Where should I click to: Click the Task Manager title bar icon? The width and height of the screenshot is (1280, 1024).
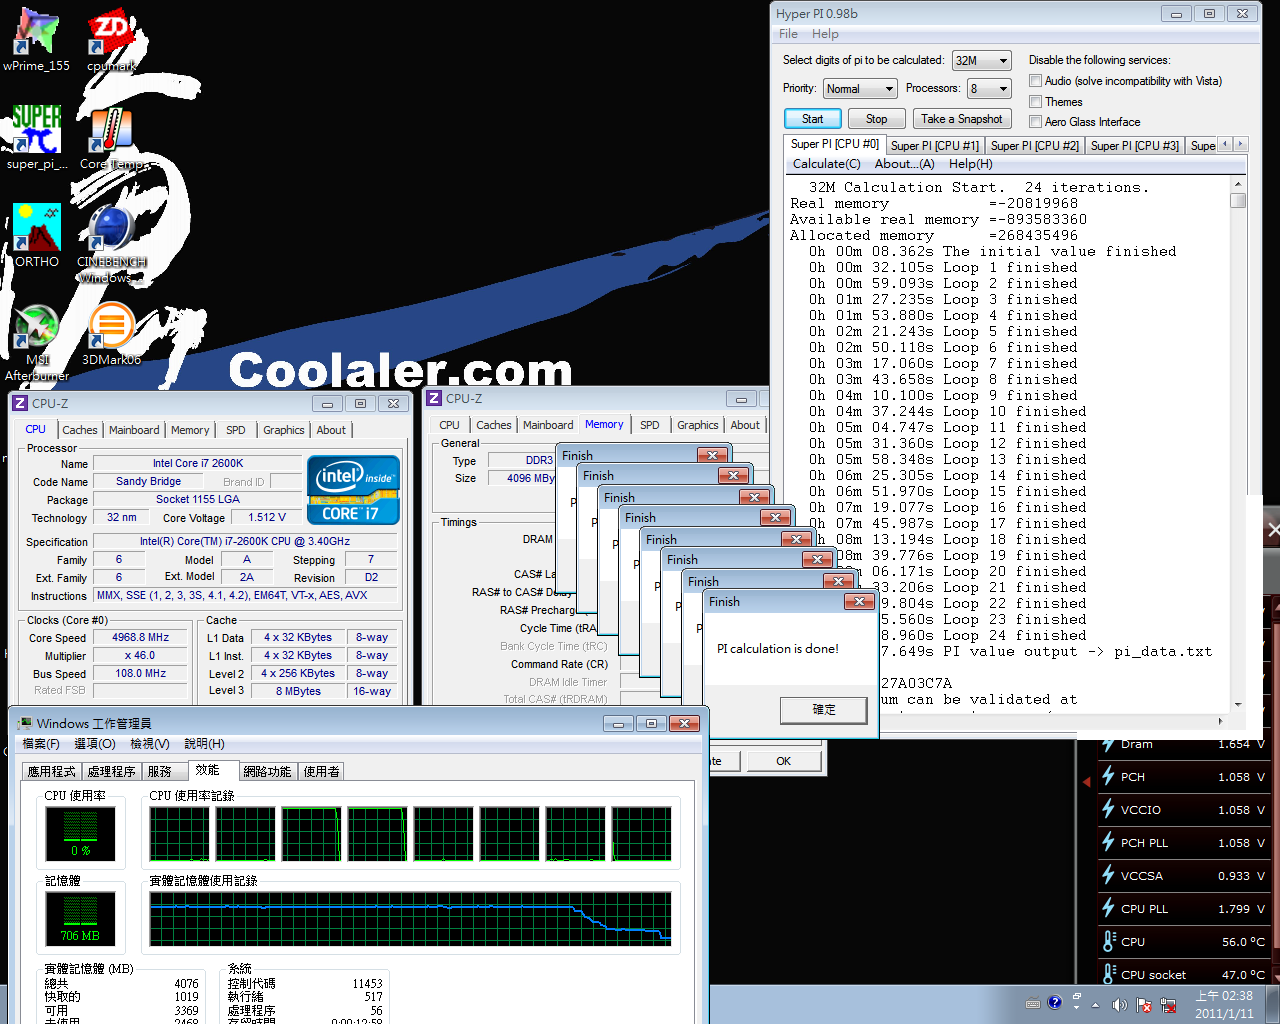(24, 723)
